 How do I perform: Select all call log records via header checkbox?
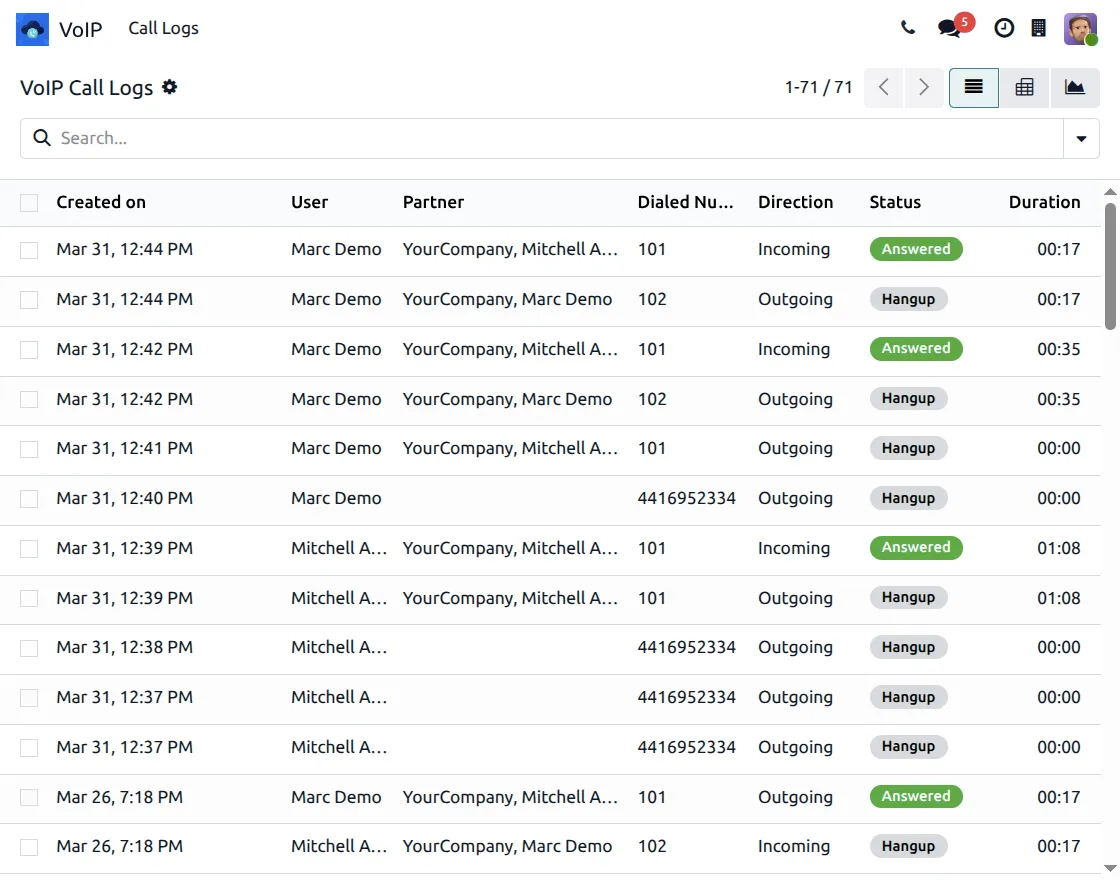point(29,202)
